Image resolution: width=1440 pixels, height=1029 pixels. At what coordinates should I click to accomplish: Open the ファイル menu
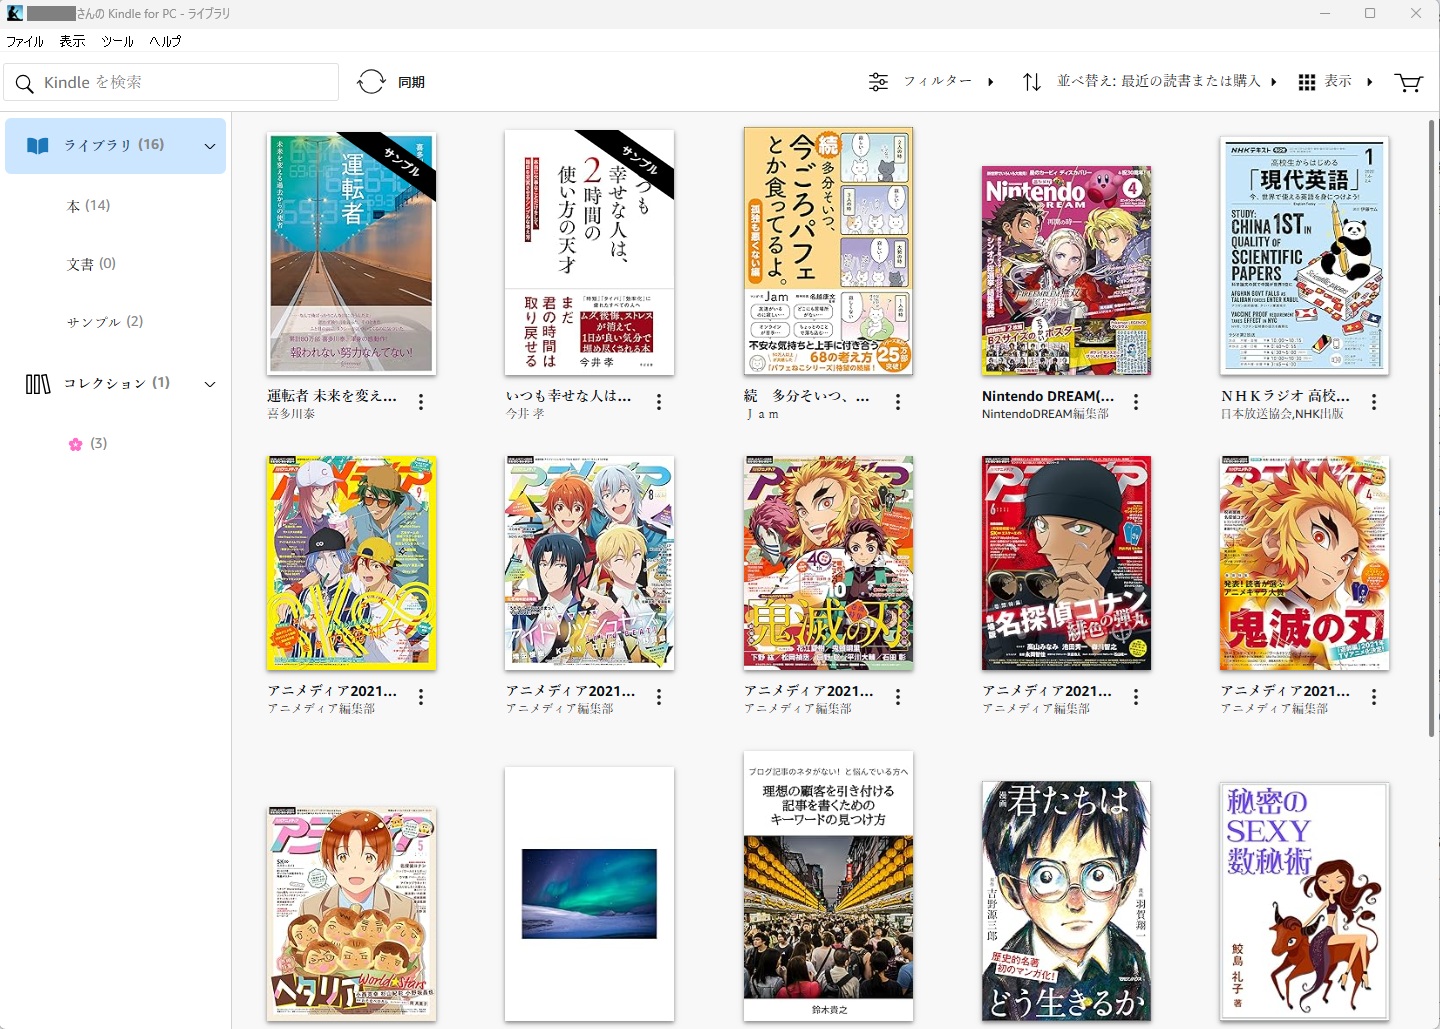click(x=25, y=41)
